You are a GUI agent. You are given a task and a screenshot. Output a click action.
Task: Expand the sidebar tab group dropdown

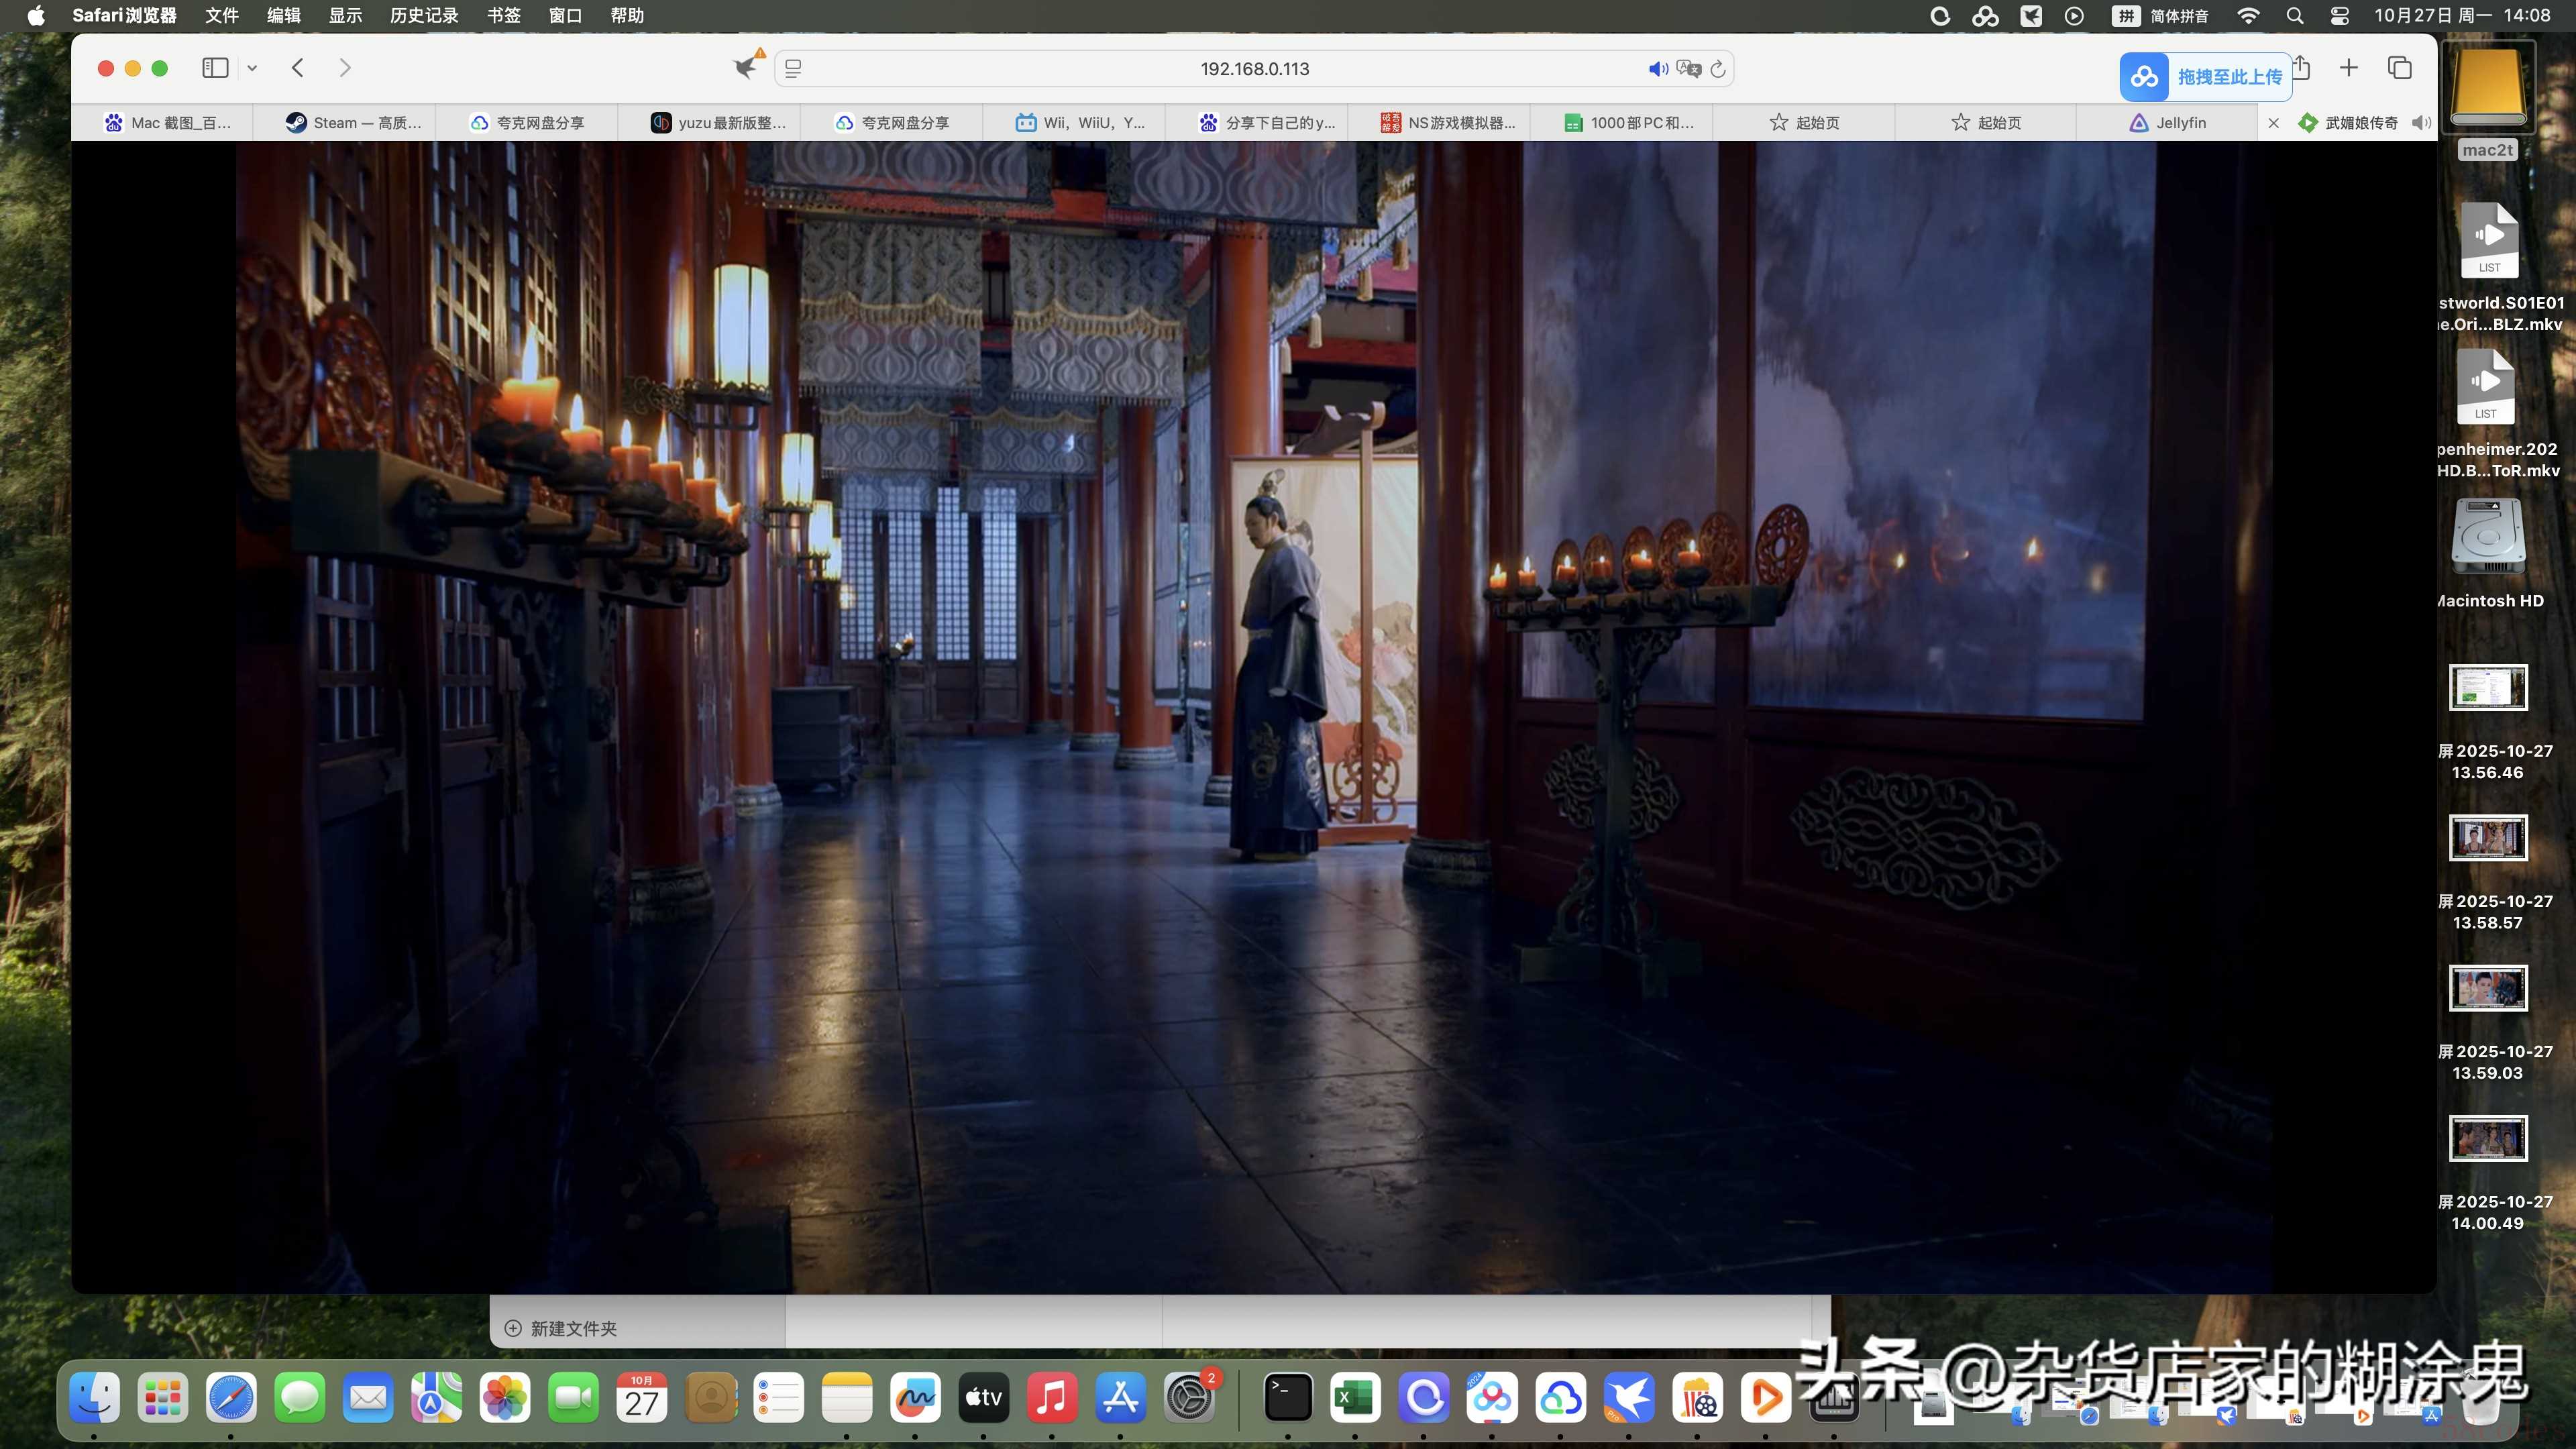coord(252,68)
